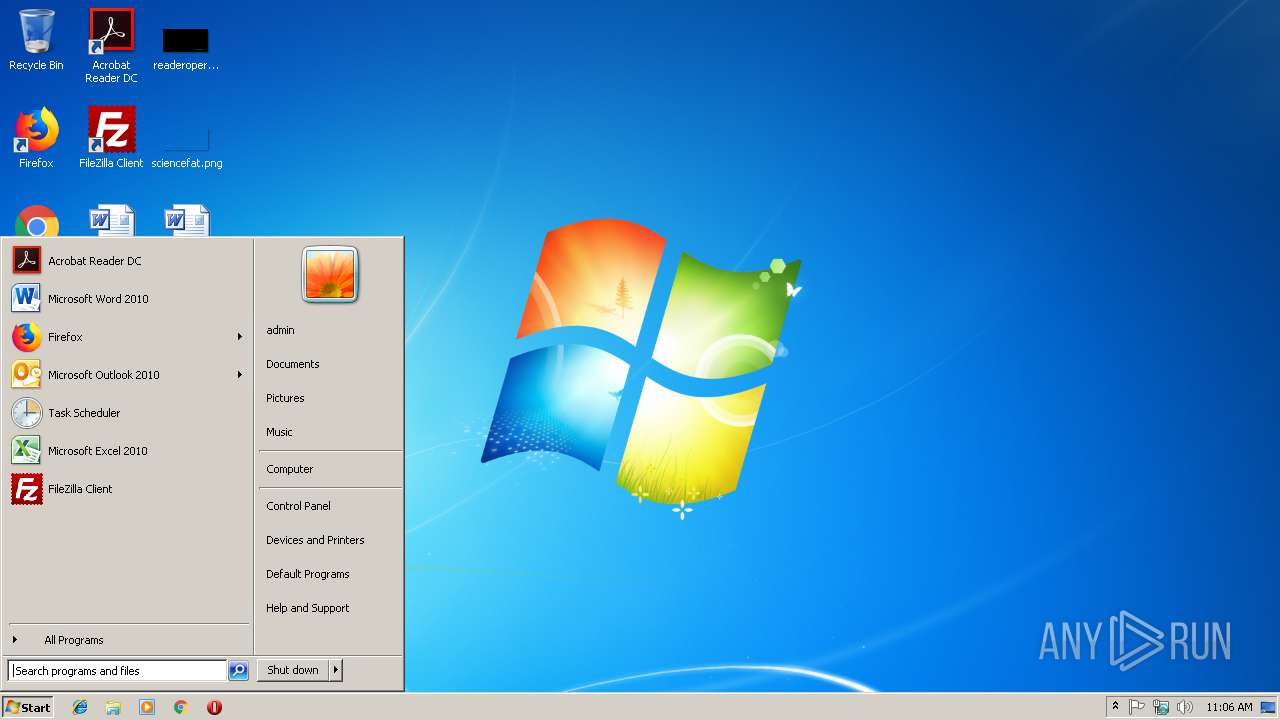Screen dimensions: 1280x720
Task: Select the readeroper desktop file icon
Action: click(x=186, y=48)
